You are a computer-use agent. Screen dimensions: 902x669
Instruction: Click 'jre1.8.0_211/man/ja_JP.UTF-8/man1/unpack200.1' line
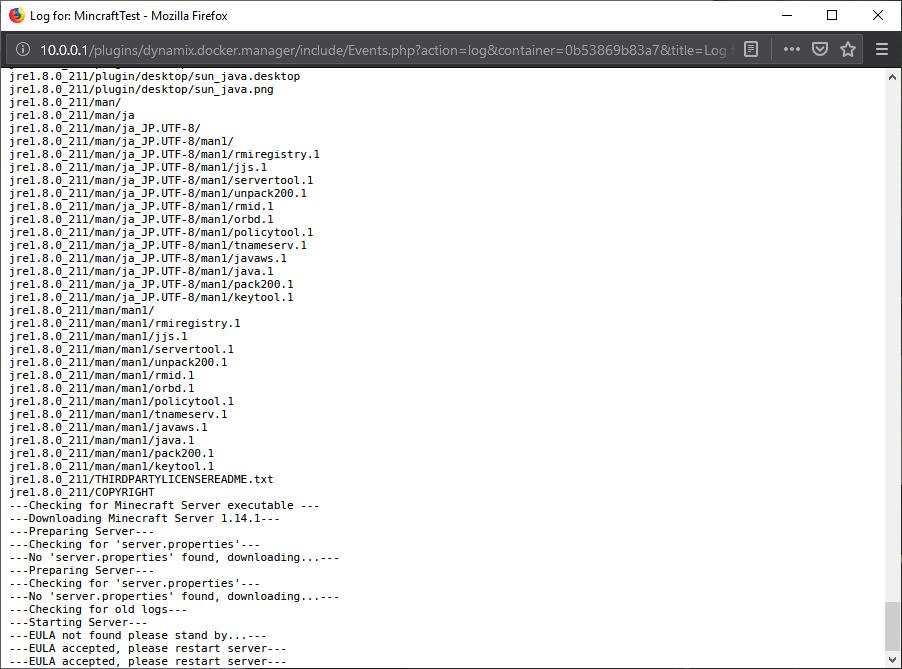(x=158, y=193)
